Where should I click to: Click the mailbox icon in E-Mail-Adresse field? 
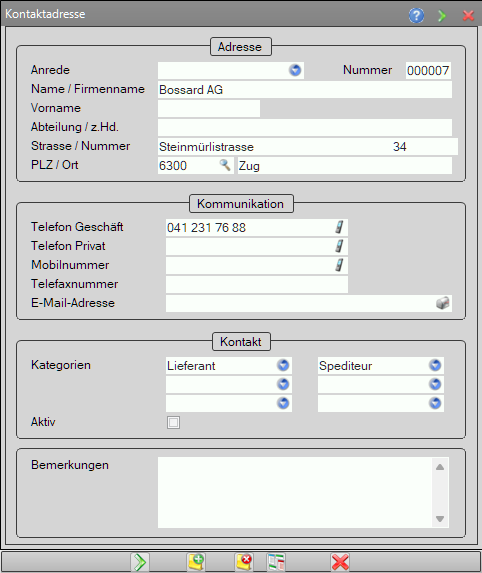tap(443, 303)
